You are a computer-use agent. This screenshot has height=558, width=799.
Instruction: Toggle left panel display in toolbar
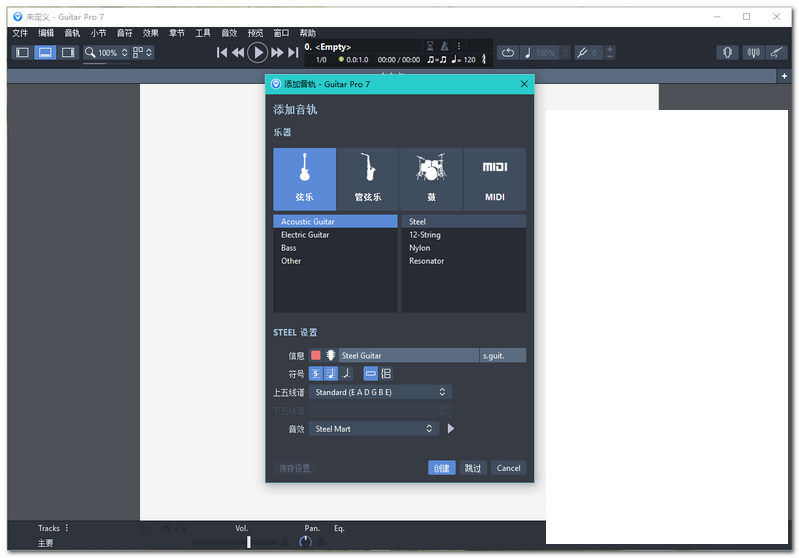(22, 52)
